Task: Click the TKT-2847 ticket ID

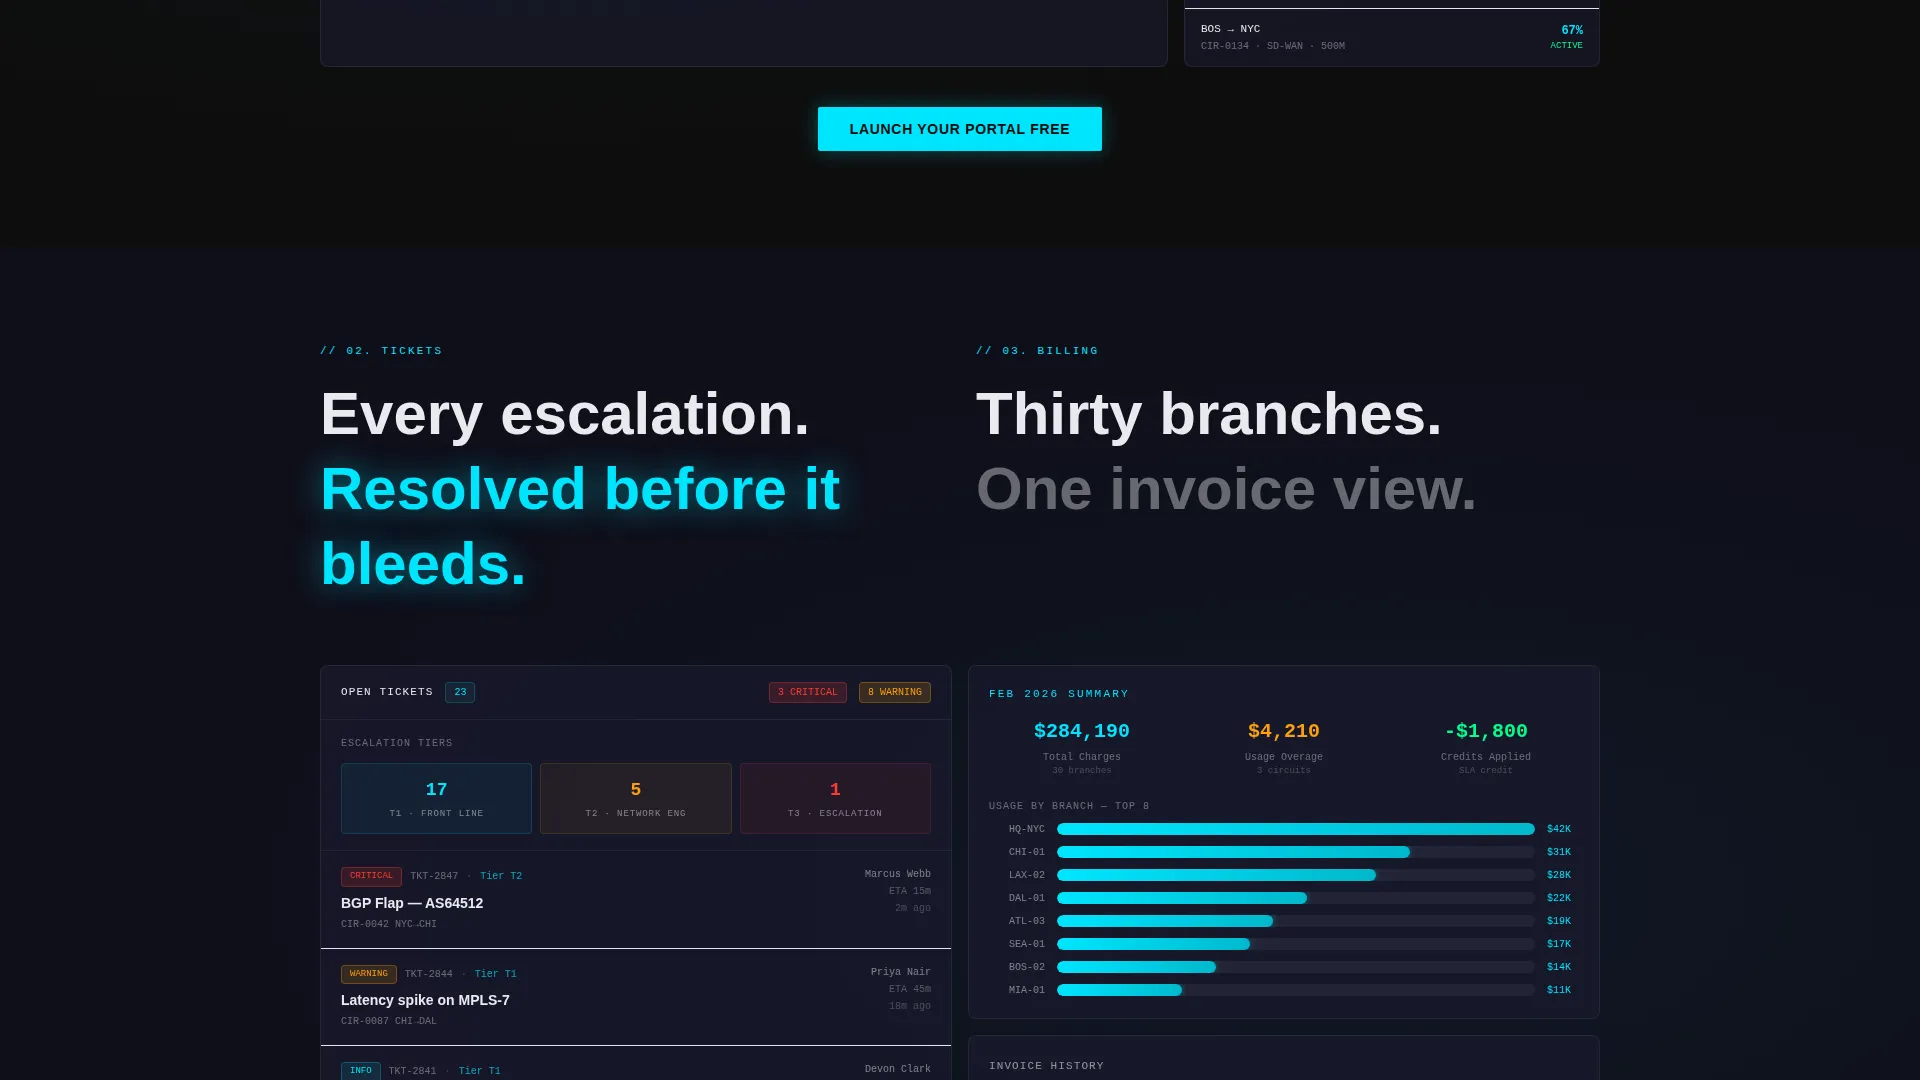Action: point(434,876)
